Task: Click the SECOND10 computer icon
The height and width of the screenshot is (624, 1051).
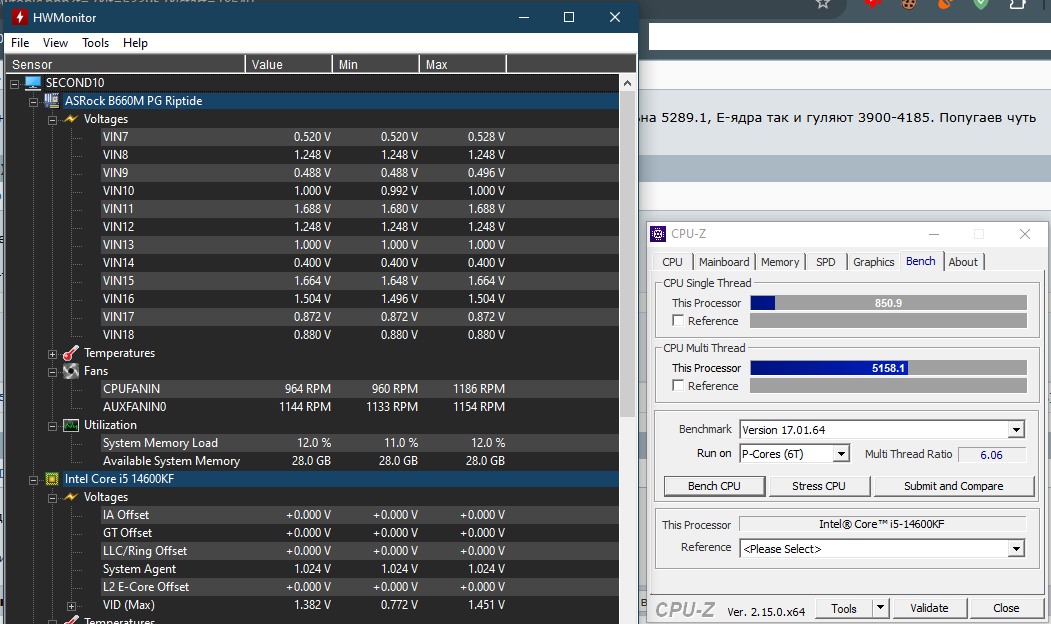Action: (x=33, y=82)
